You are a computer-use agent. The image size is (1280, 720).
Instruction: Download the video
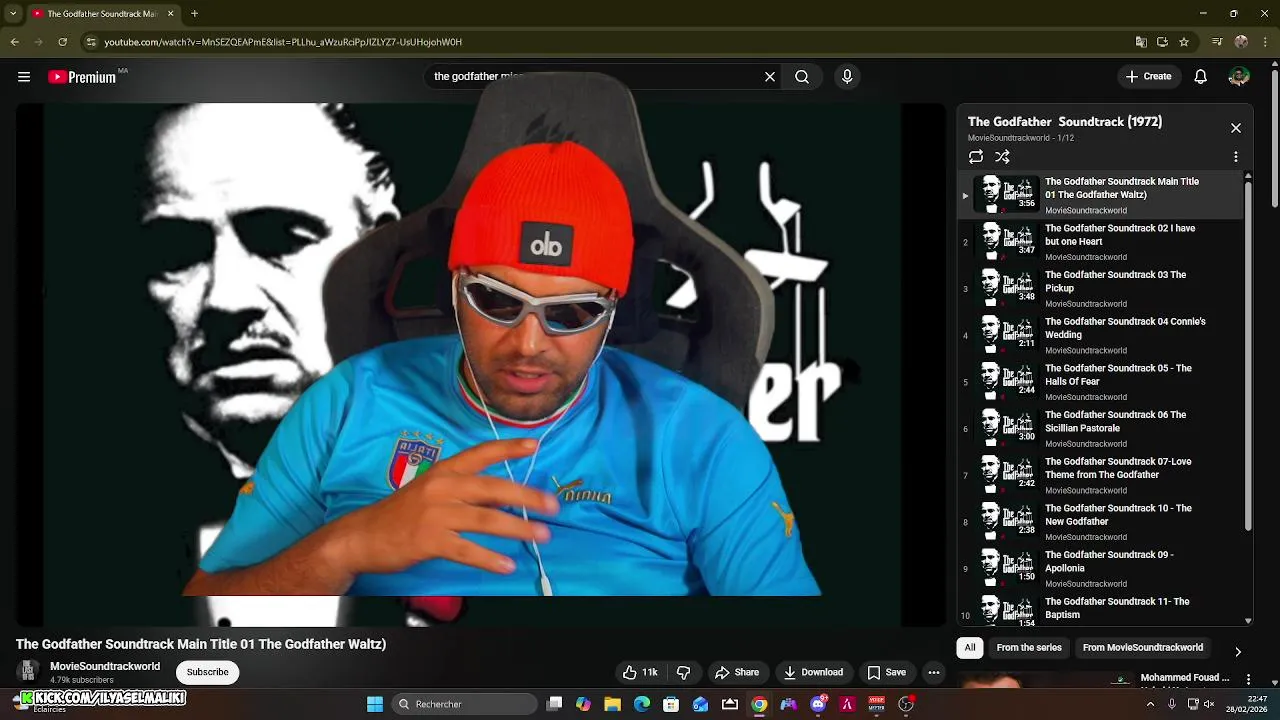tap(813, 672)
